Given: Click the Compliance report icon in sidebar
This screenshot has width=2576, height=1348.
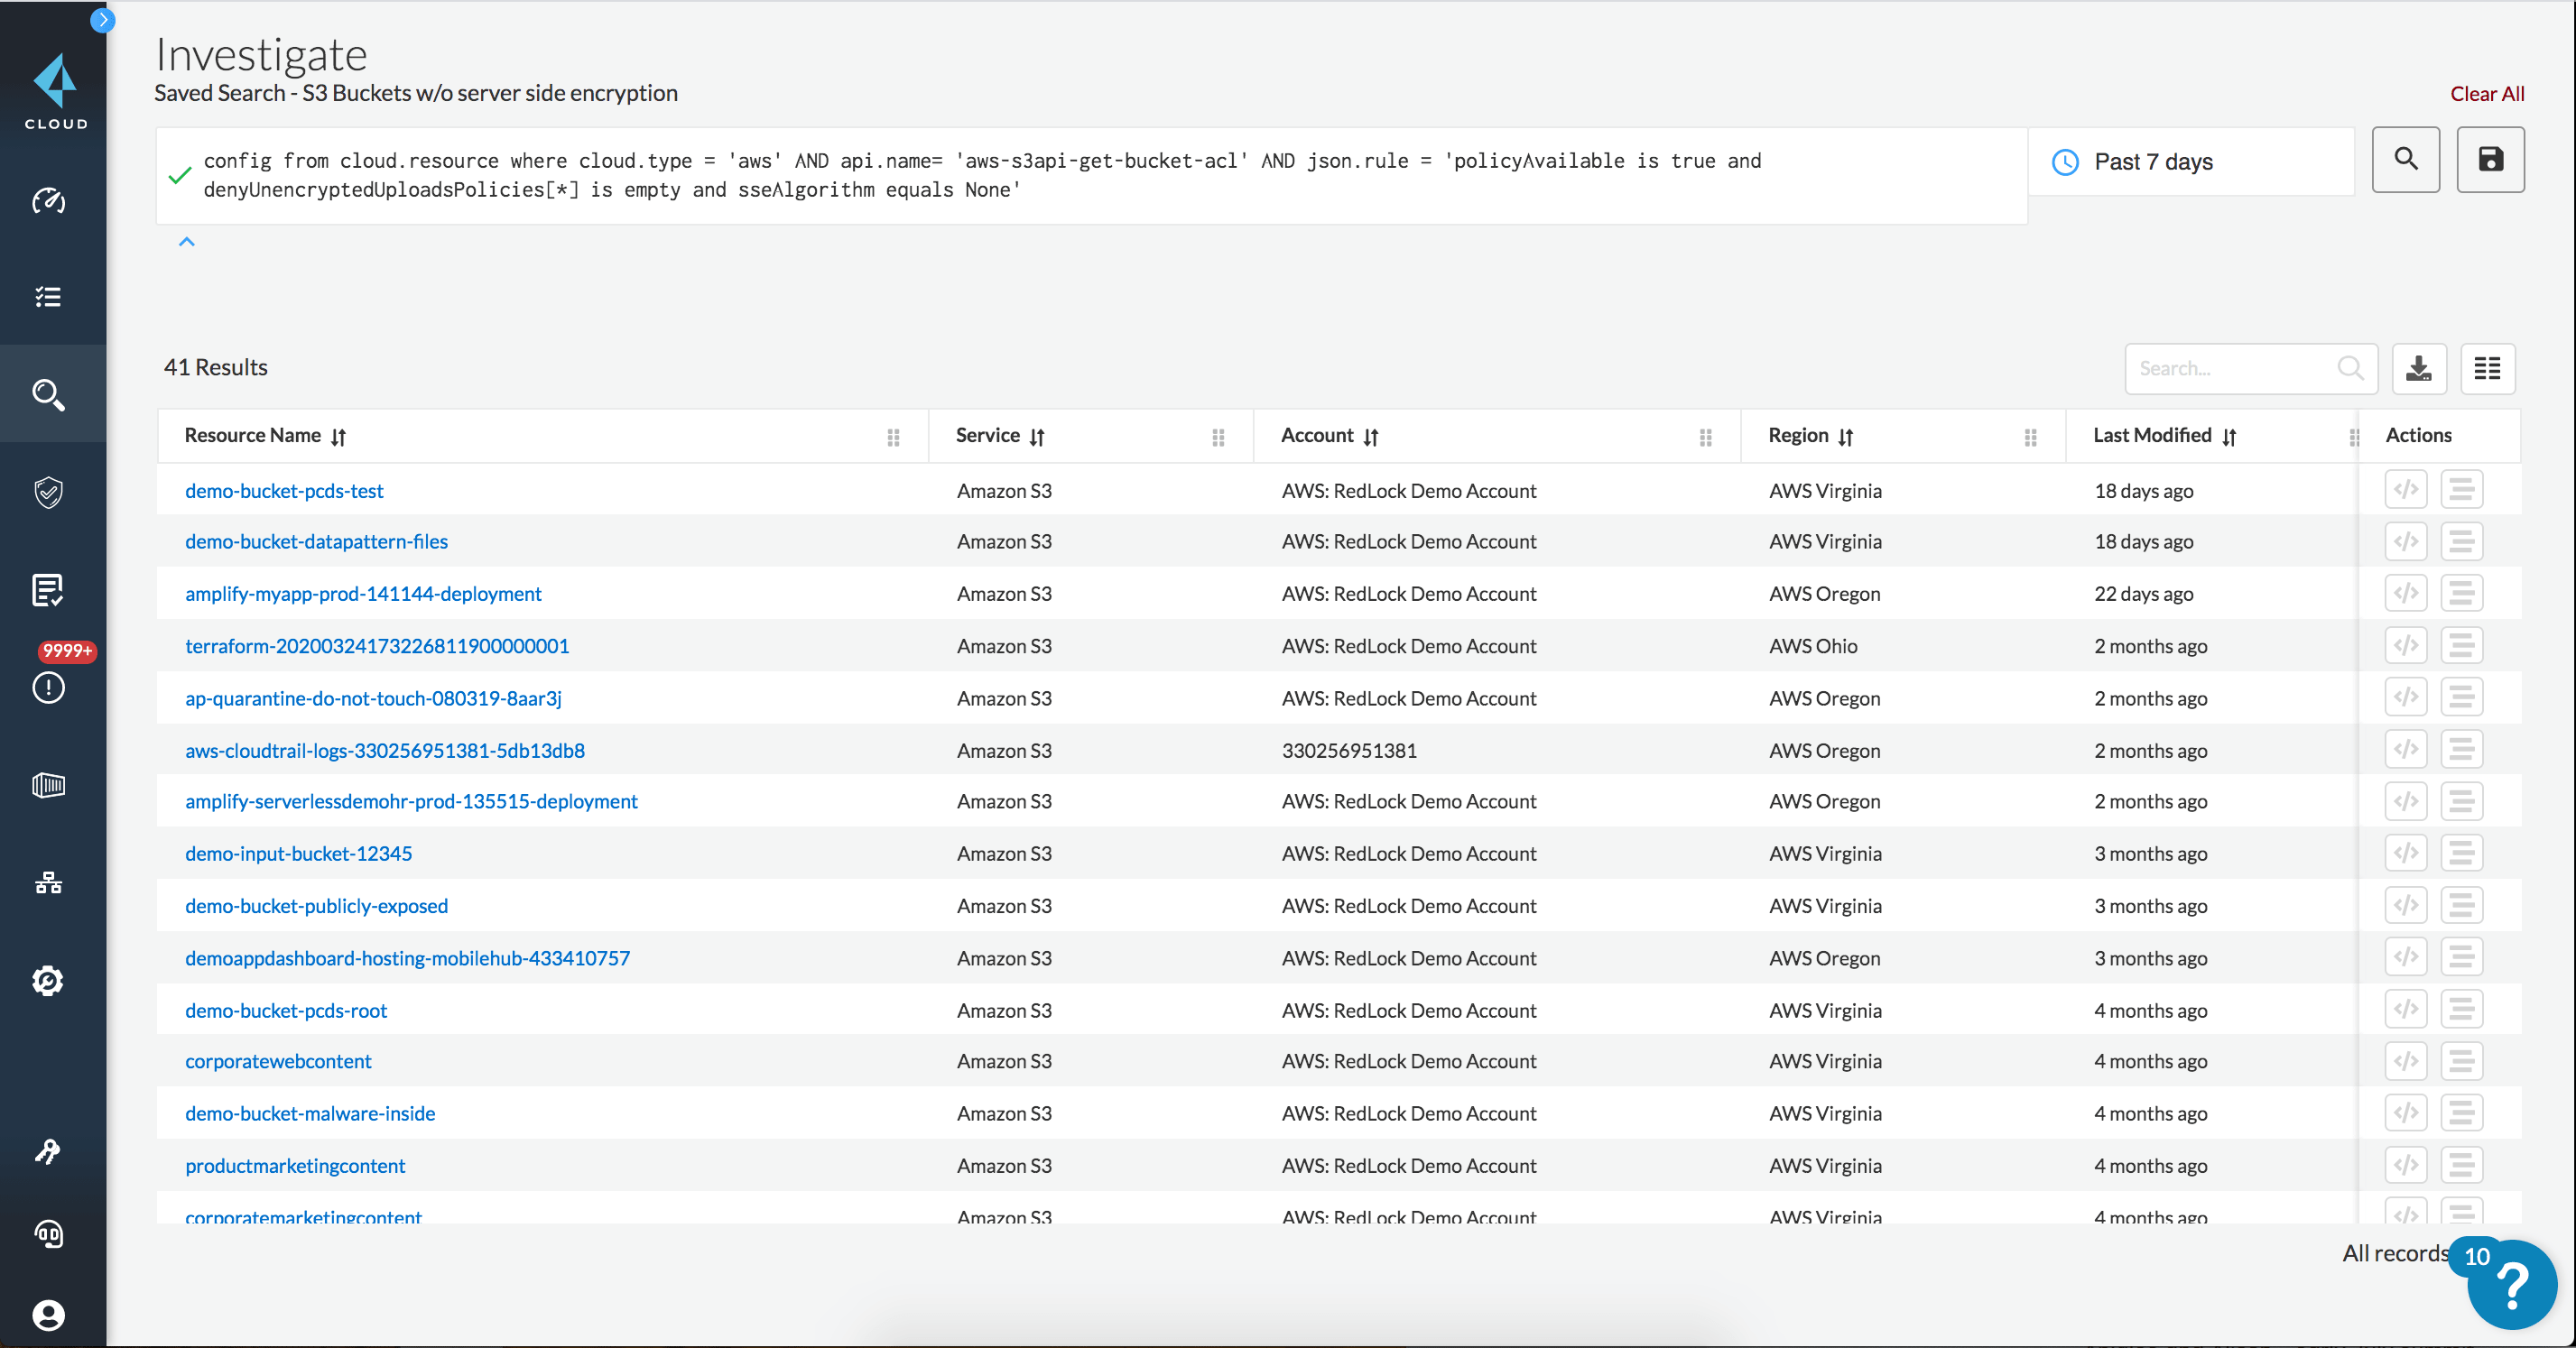Looking at the screenshot, I should click(x=48, y=590).
